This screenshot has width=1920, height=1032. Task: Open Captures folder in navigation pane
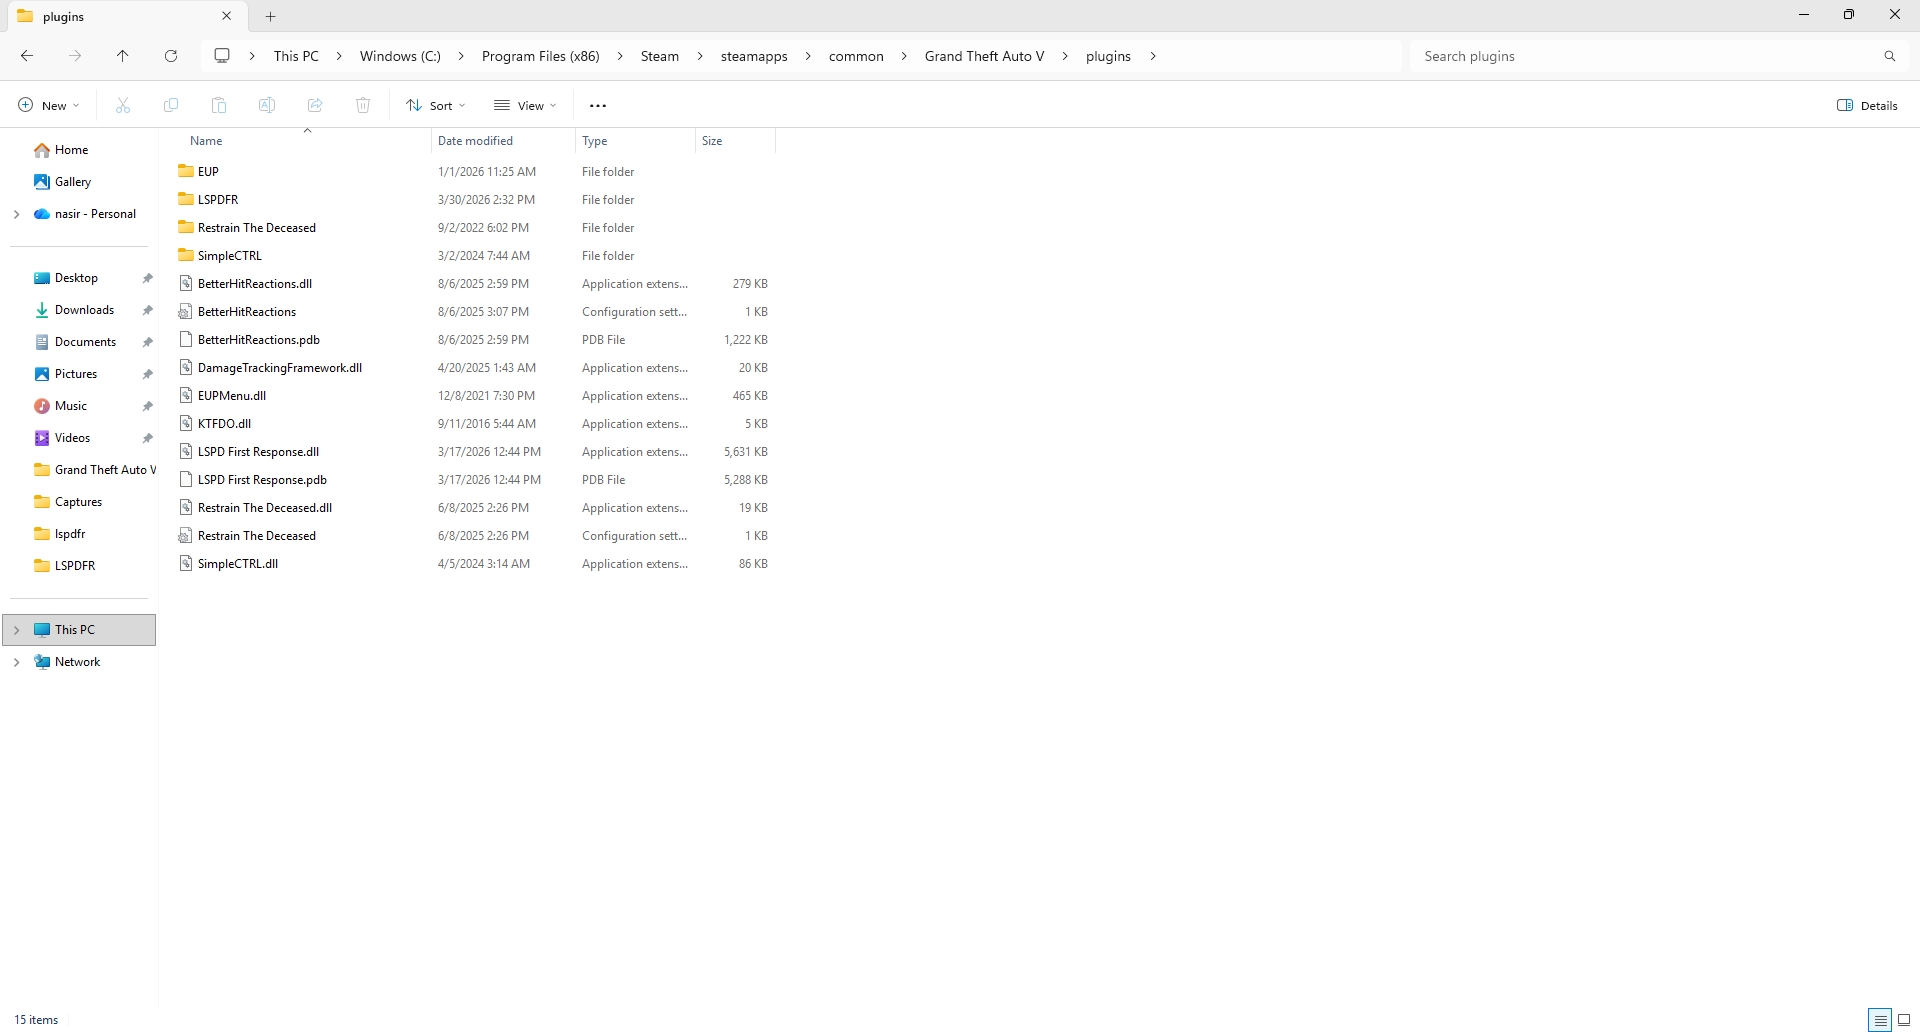[79, 502]
